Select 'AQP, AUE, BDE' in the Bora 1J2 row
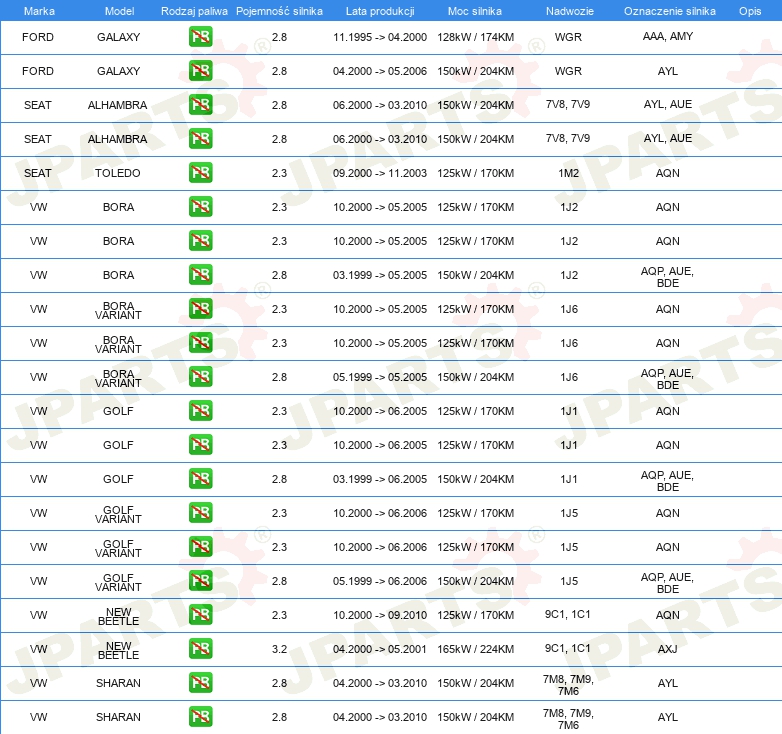Image resolution: width=782 pixels, height=734 pixels. [668, 277]
